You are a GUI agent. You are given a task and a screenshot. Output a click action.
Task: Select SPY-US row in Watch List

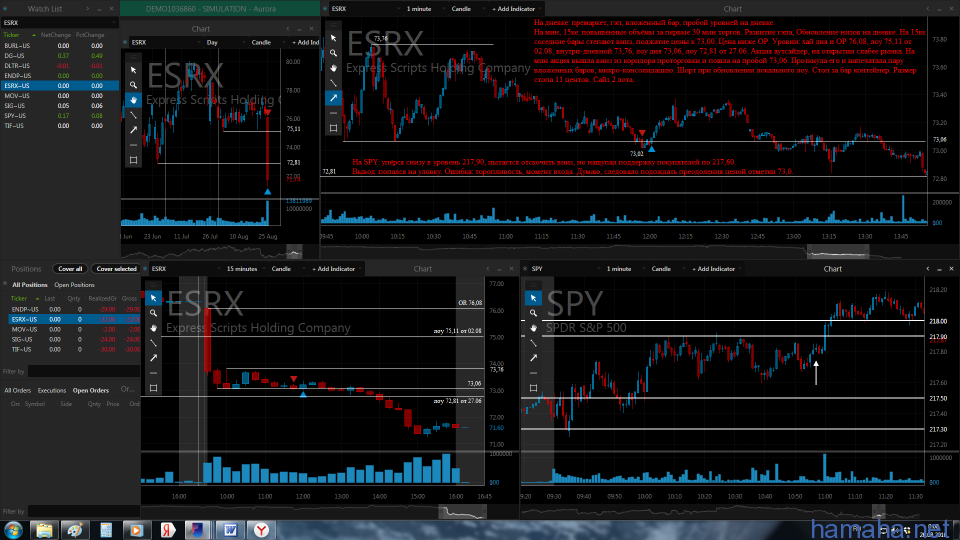59,116
